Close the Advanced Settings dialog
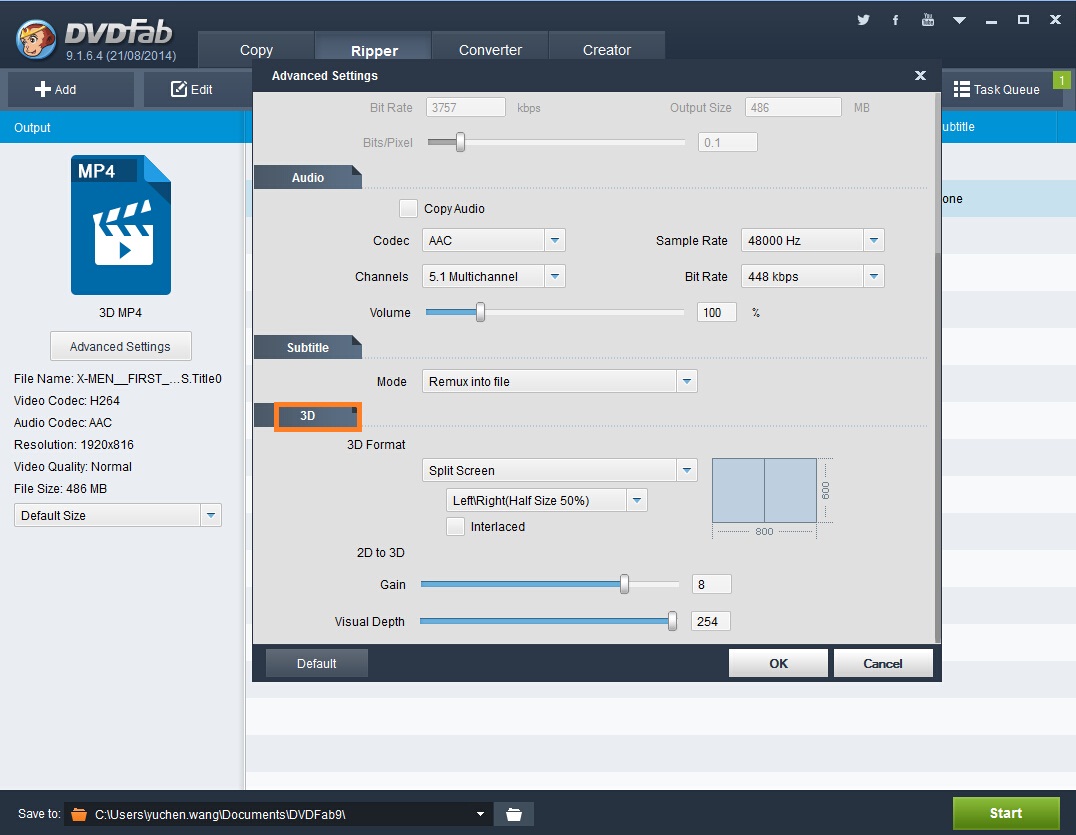The height and width of the screenshot is (835, 1076). (920, 75)
